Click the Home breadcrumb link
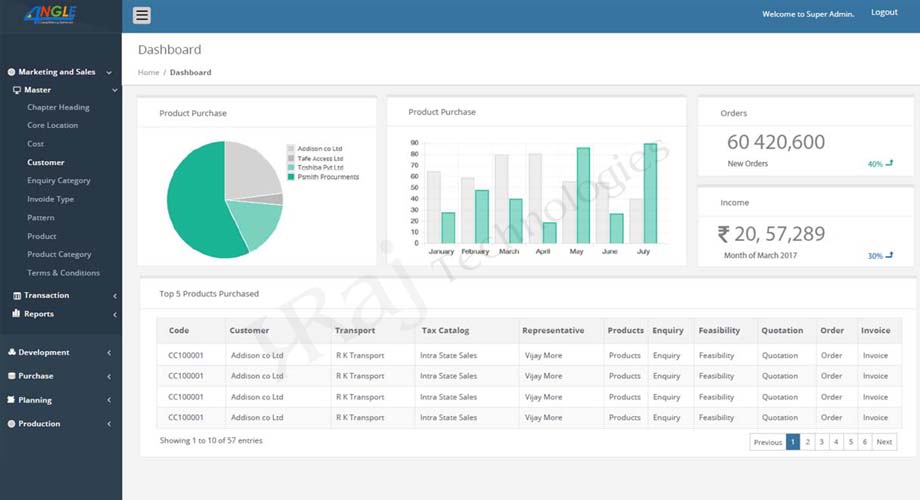 click(148, 73)
